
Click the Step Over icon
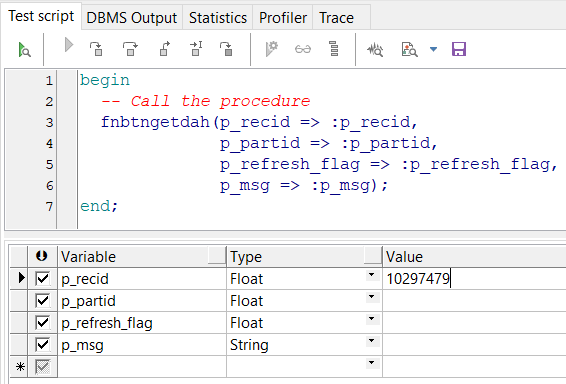pyautogui.click(x=130, y=49)
